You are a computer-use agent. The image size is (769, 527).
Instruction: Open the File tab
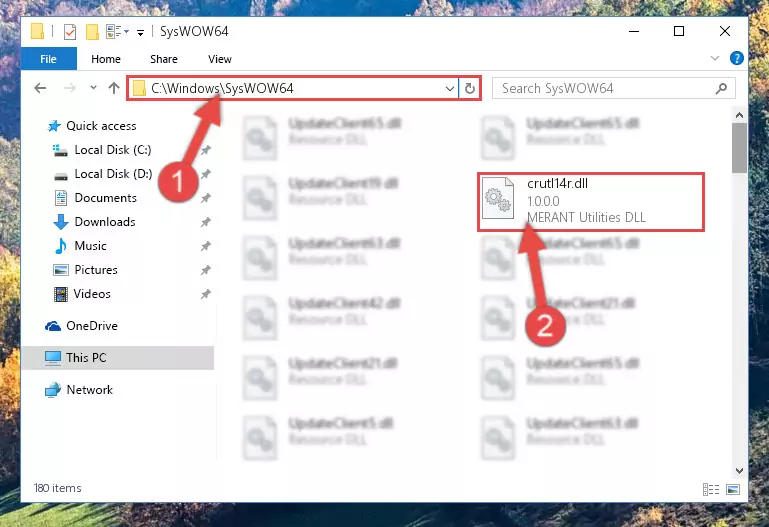49,59
